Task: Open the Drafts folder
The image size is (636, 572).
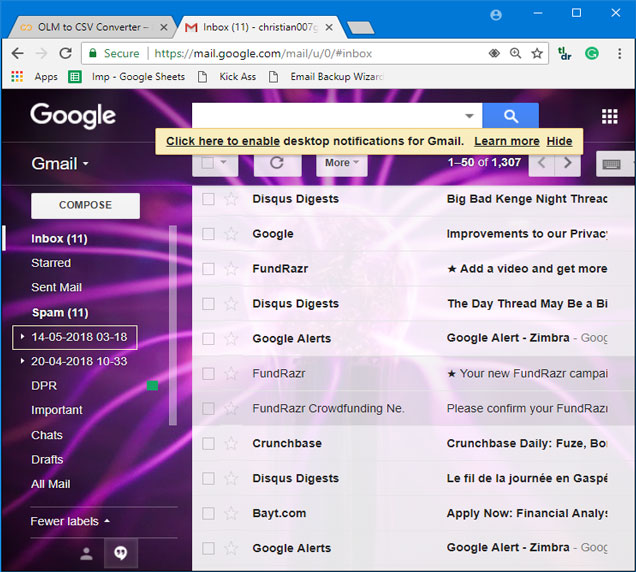Action: 47,460
